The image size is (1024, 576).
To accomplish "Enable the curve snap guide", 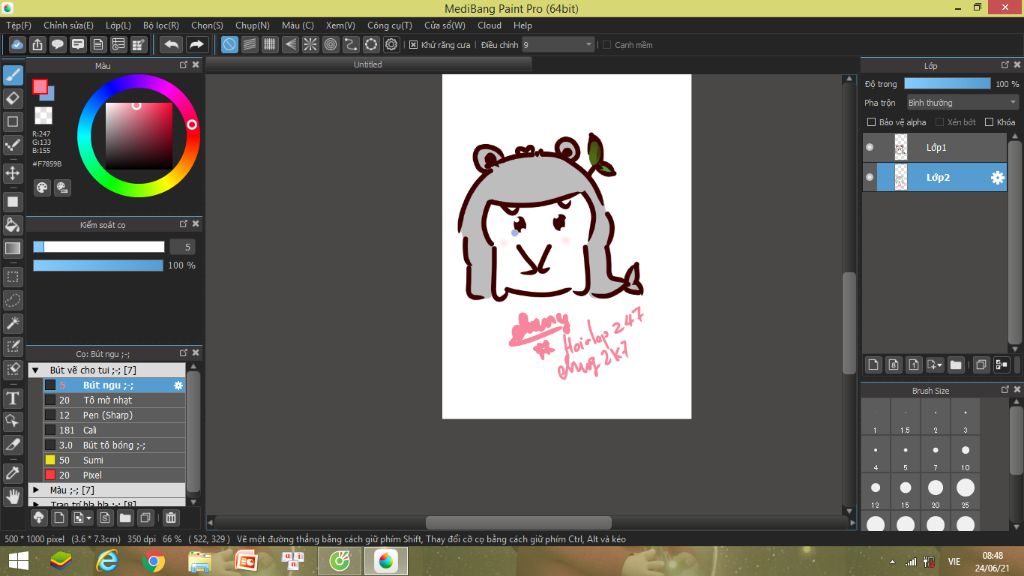I will coord(351,44).
